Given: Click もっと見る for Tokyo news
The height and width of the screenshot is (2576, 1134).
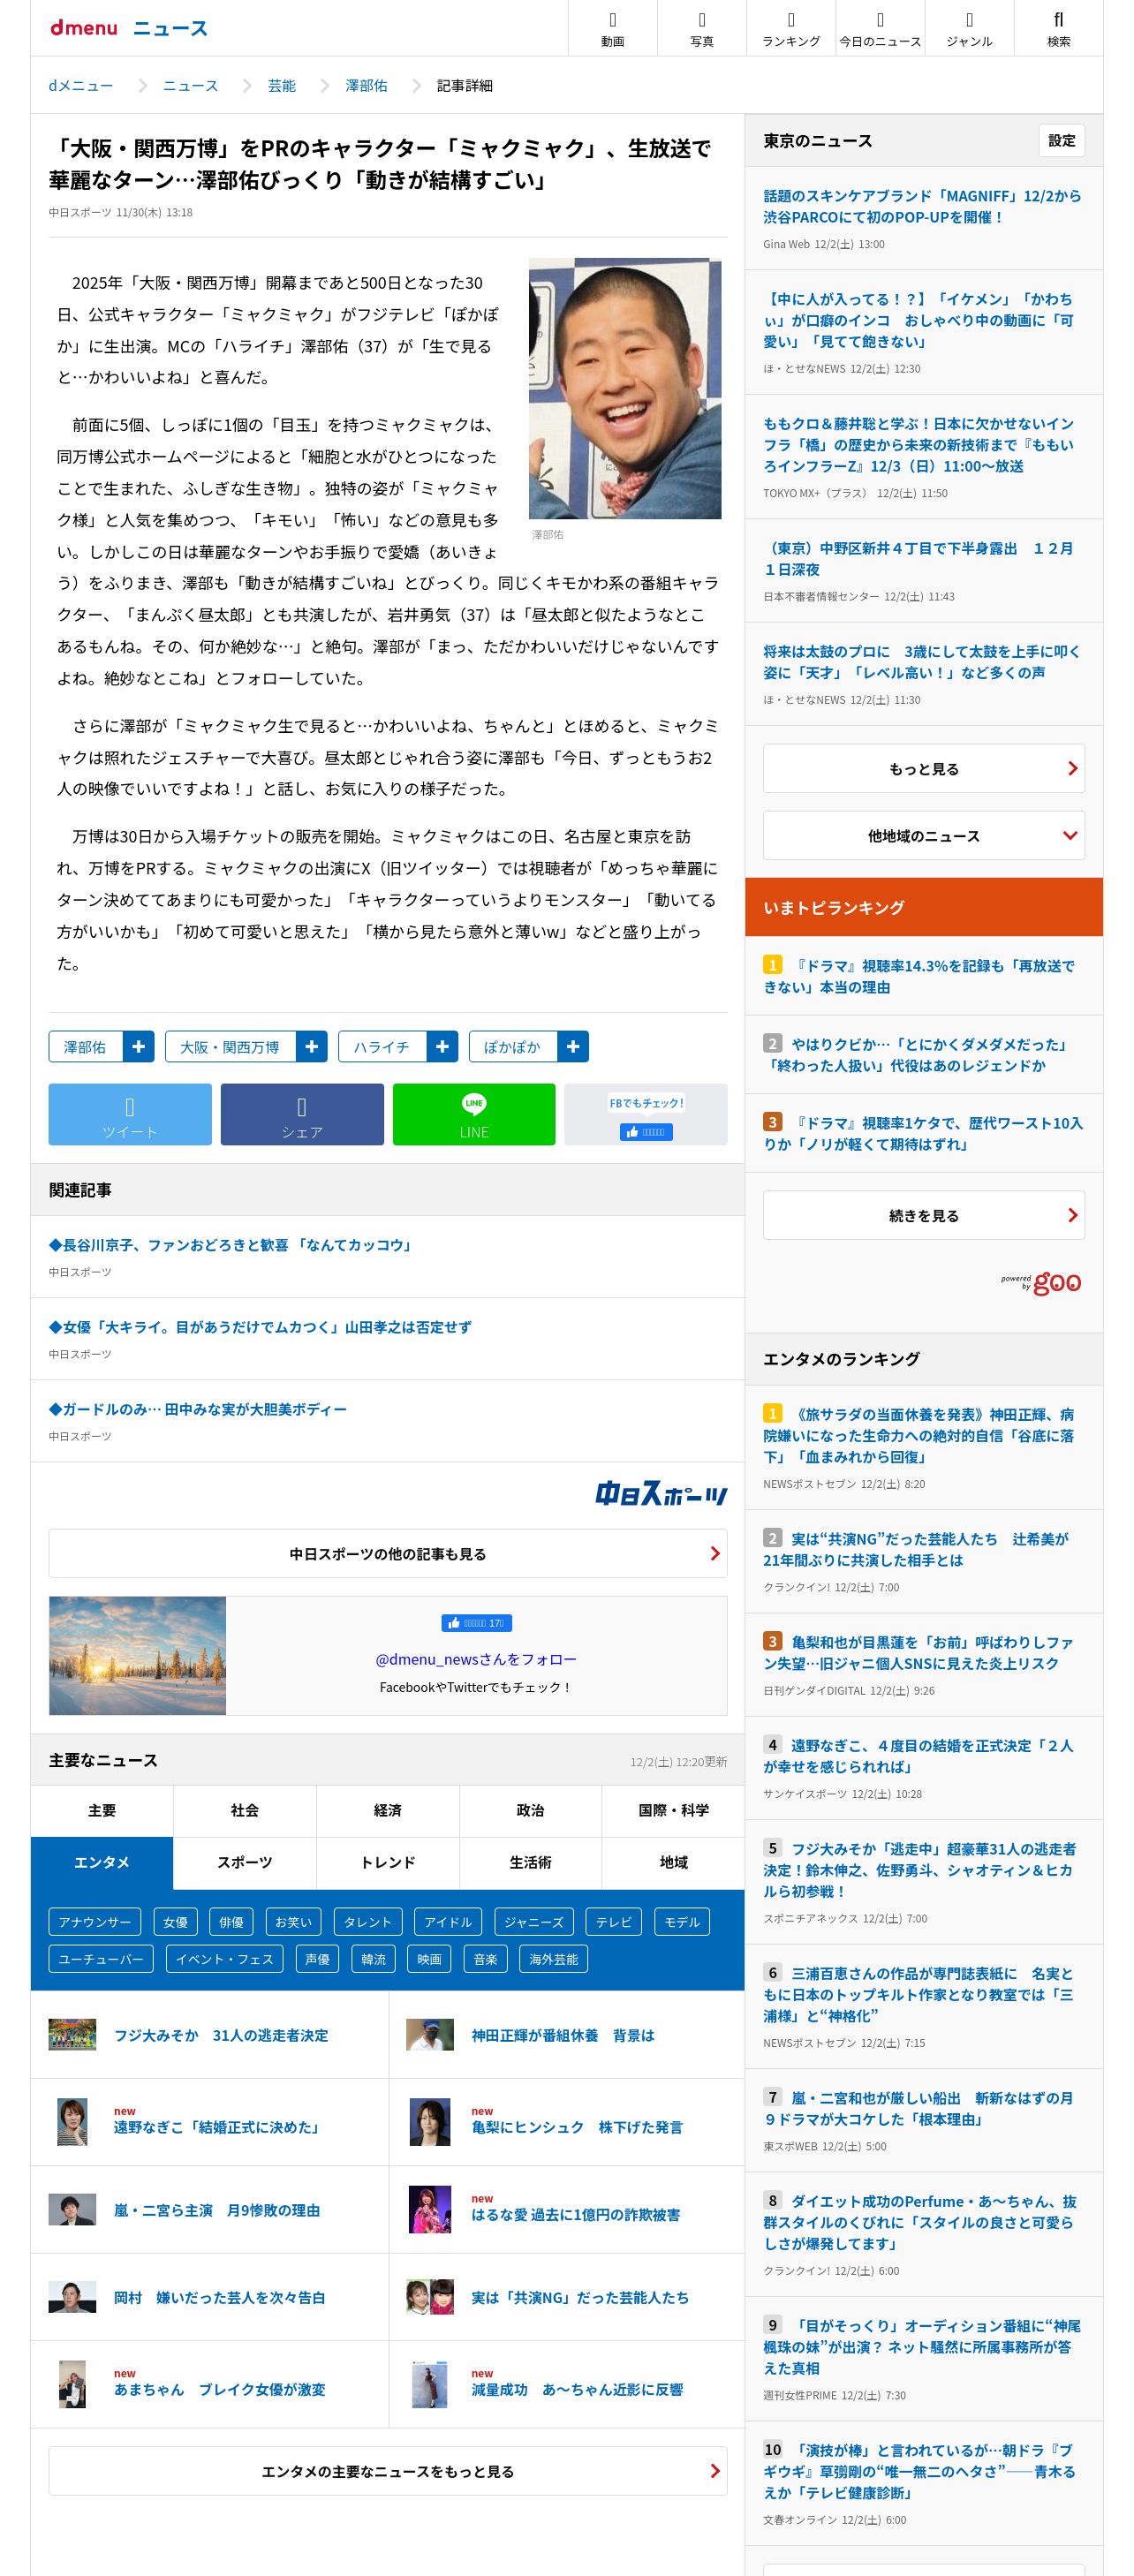Looking at the screenshot, I should click(924, 768).
